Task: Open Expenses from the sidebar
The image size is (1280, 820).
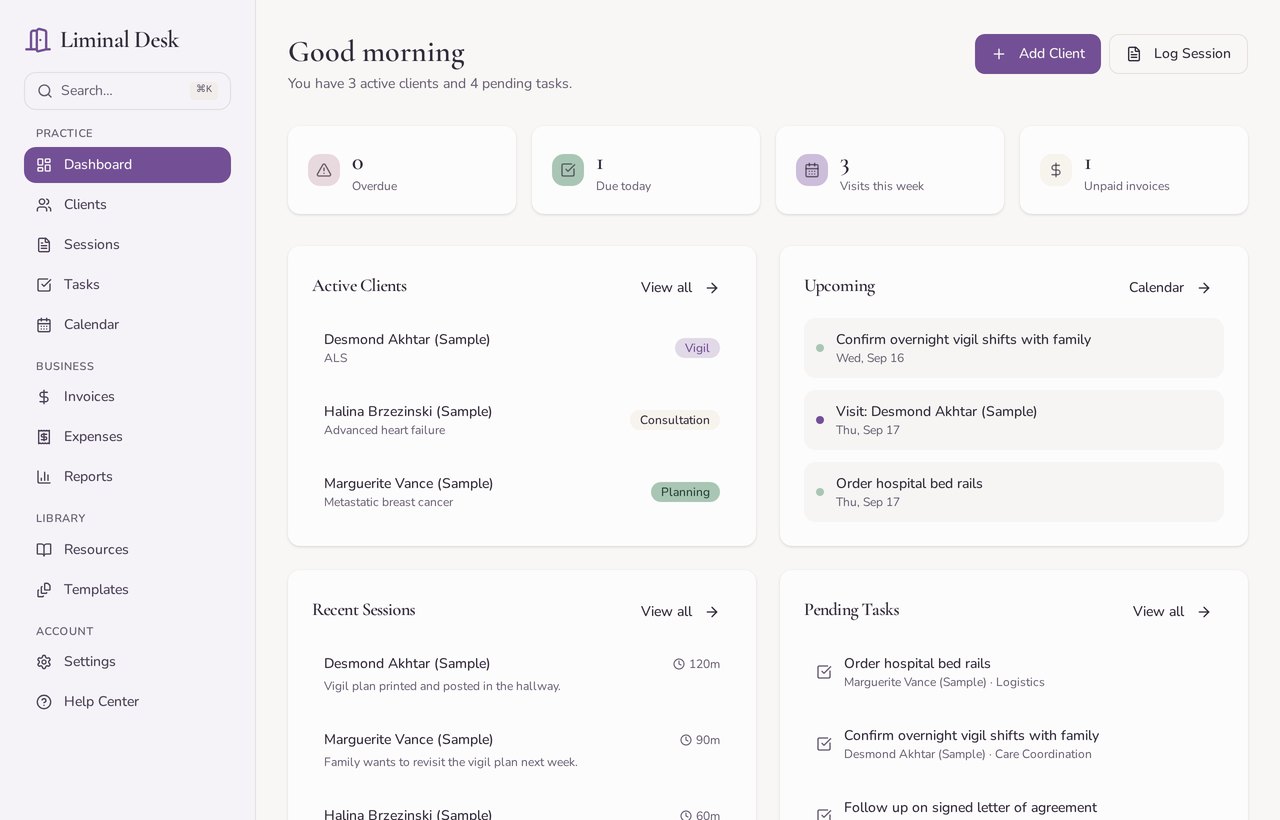Action: pyautogui.click(x=127, y=437)
